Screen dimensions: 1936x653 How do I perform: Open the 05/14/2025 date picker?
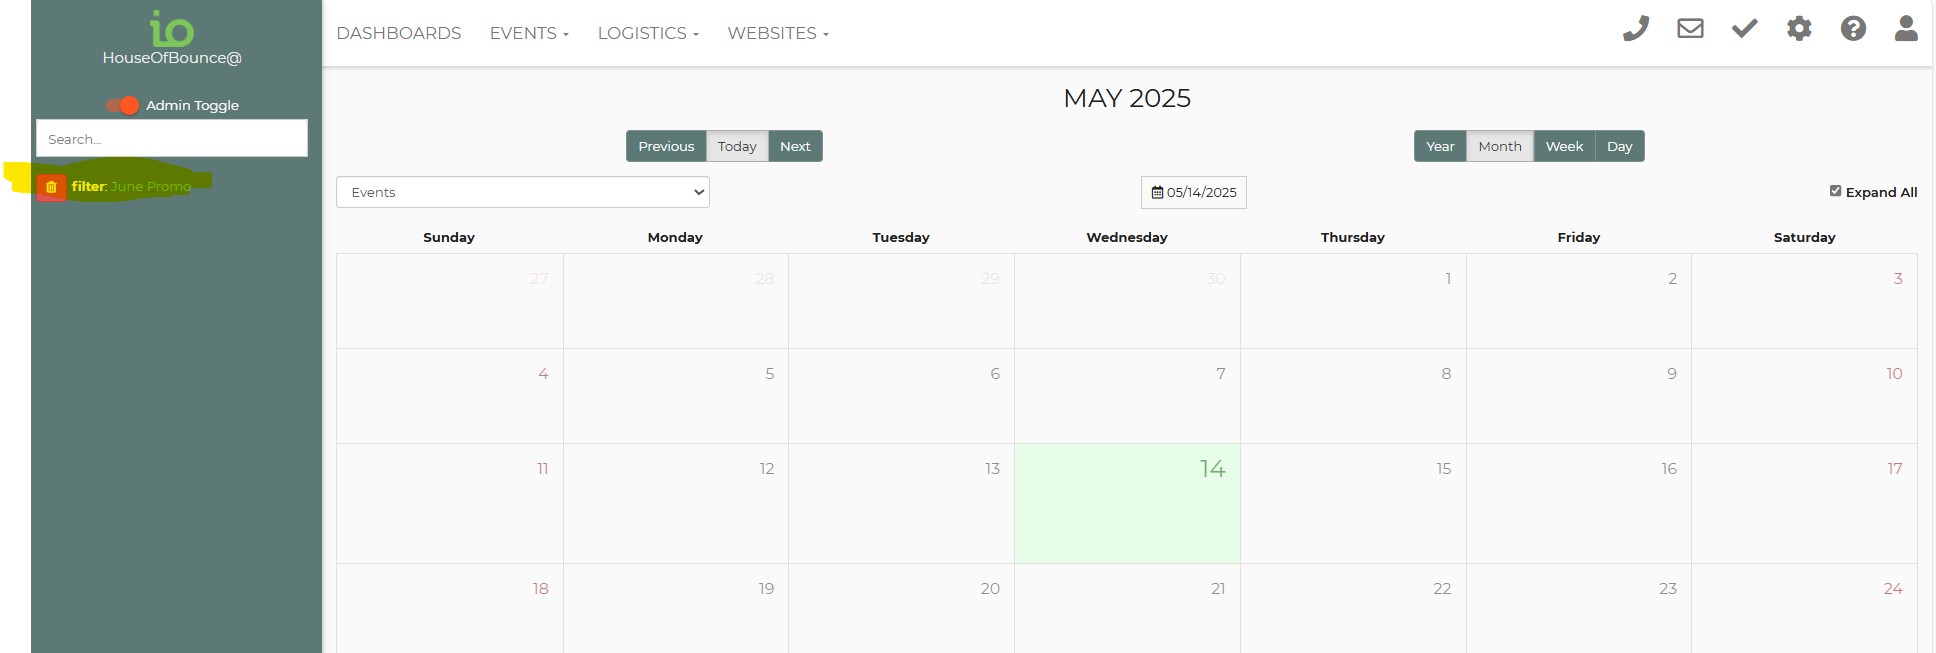(x=1194, y=192)
